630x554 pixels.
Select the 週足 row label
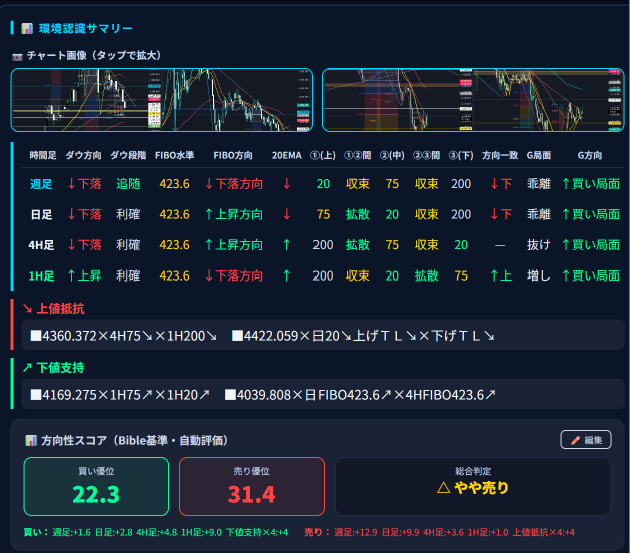click(41, 184)
